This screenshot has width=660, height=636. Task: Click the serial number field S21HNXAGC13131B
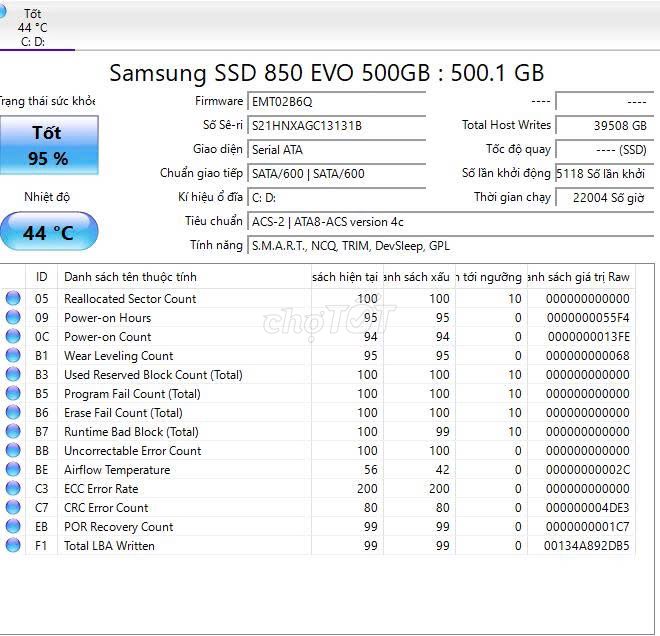pyautogui.click(x=337, y=126)
